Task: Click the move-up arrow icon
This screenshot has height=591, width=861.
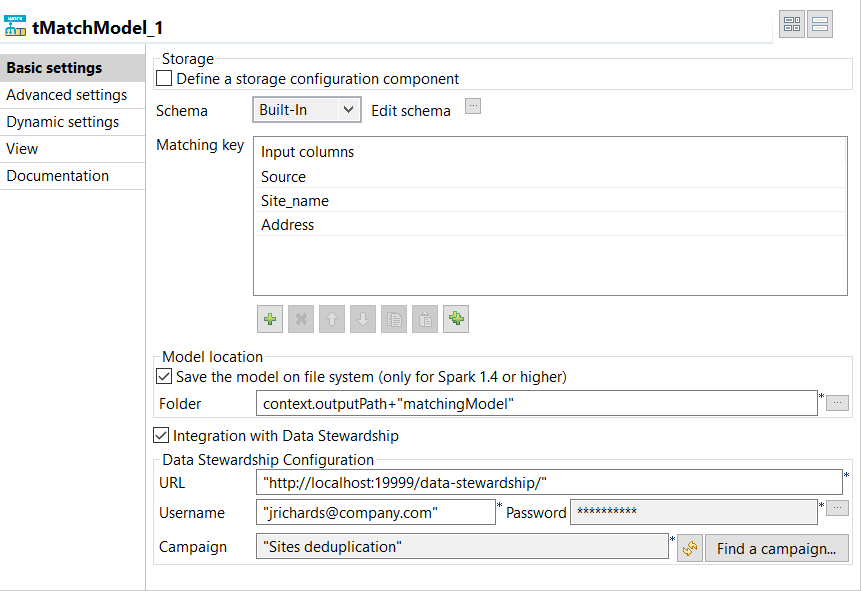Action: tap(332, 320)
